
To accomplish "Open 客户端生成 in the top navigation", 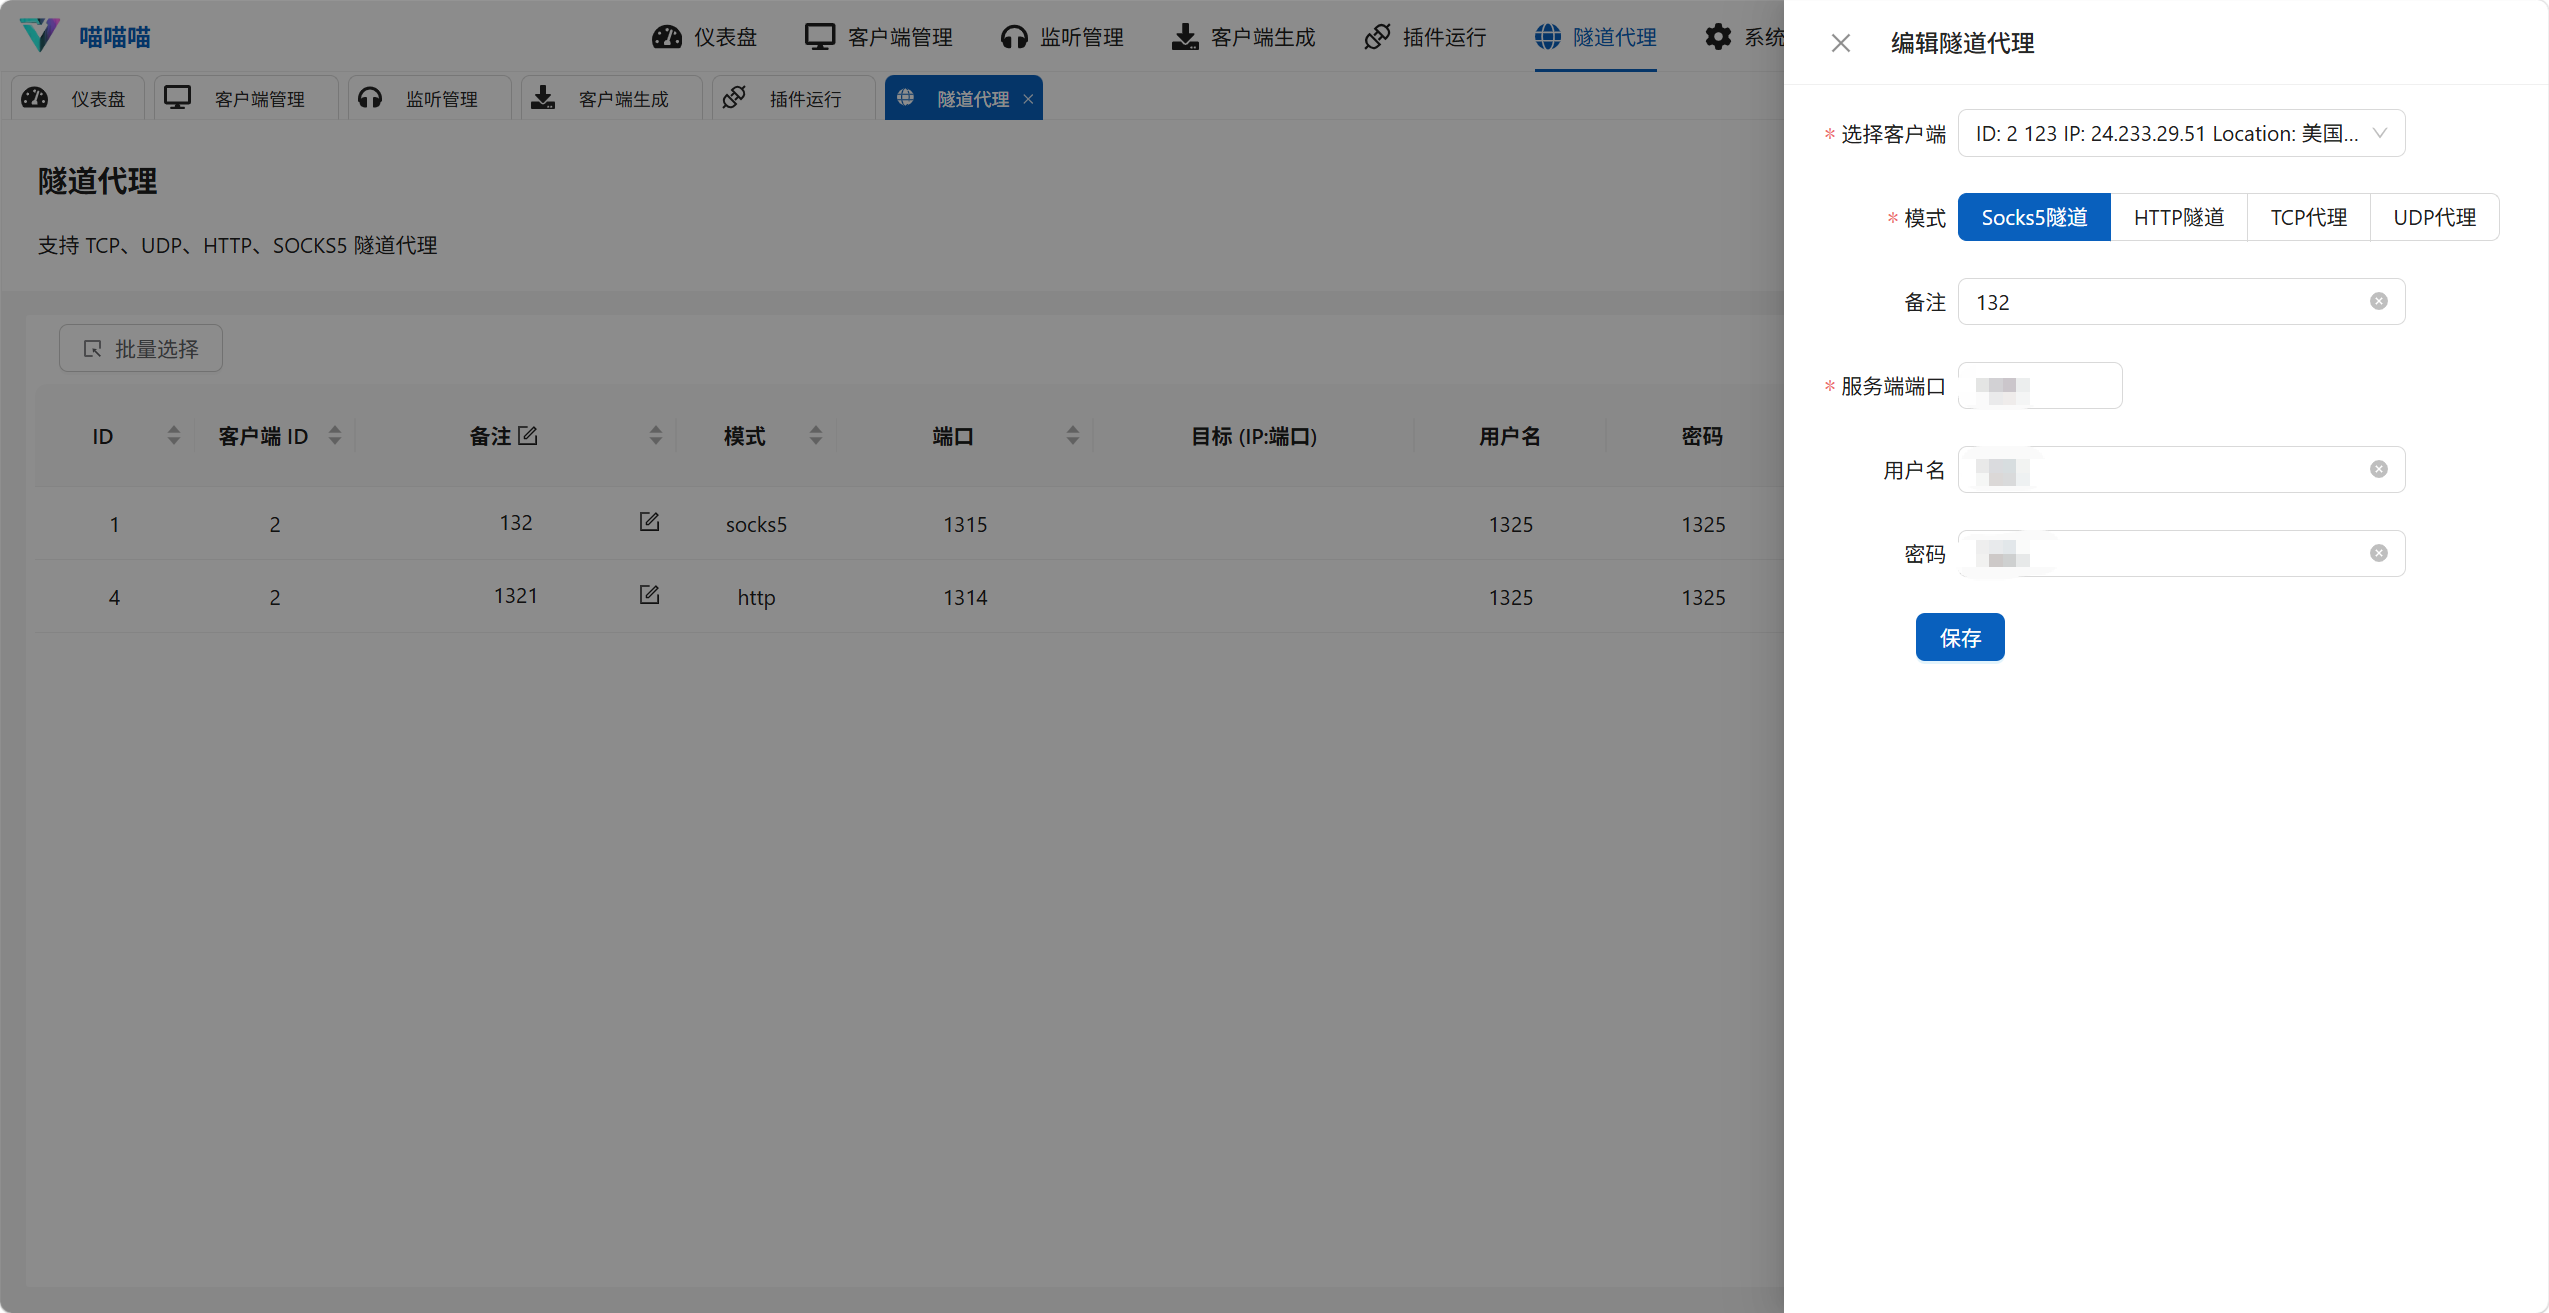I will [x=1243, y=37].
